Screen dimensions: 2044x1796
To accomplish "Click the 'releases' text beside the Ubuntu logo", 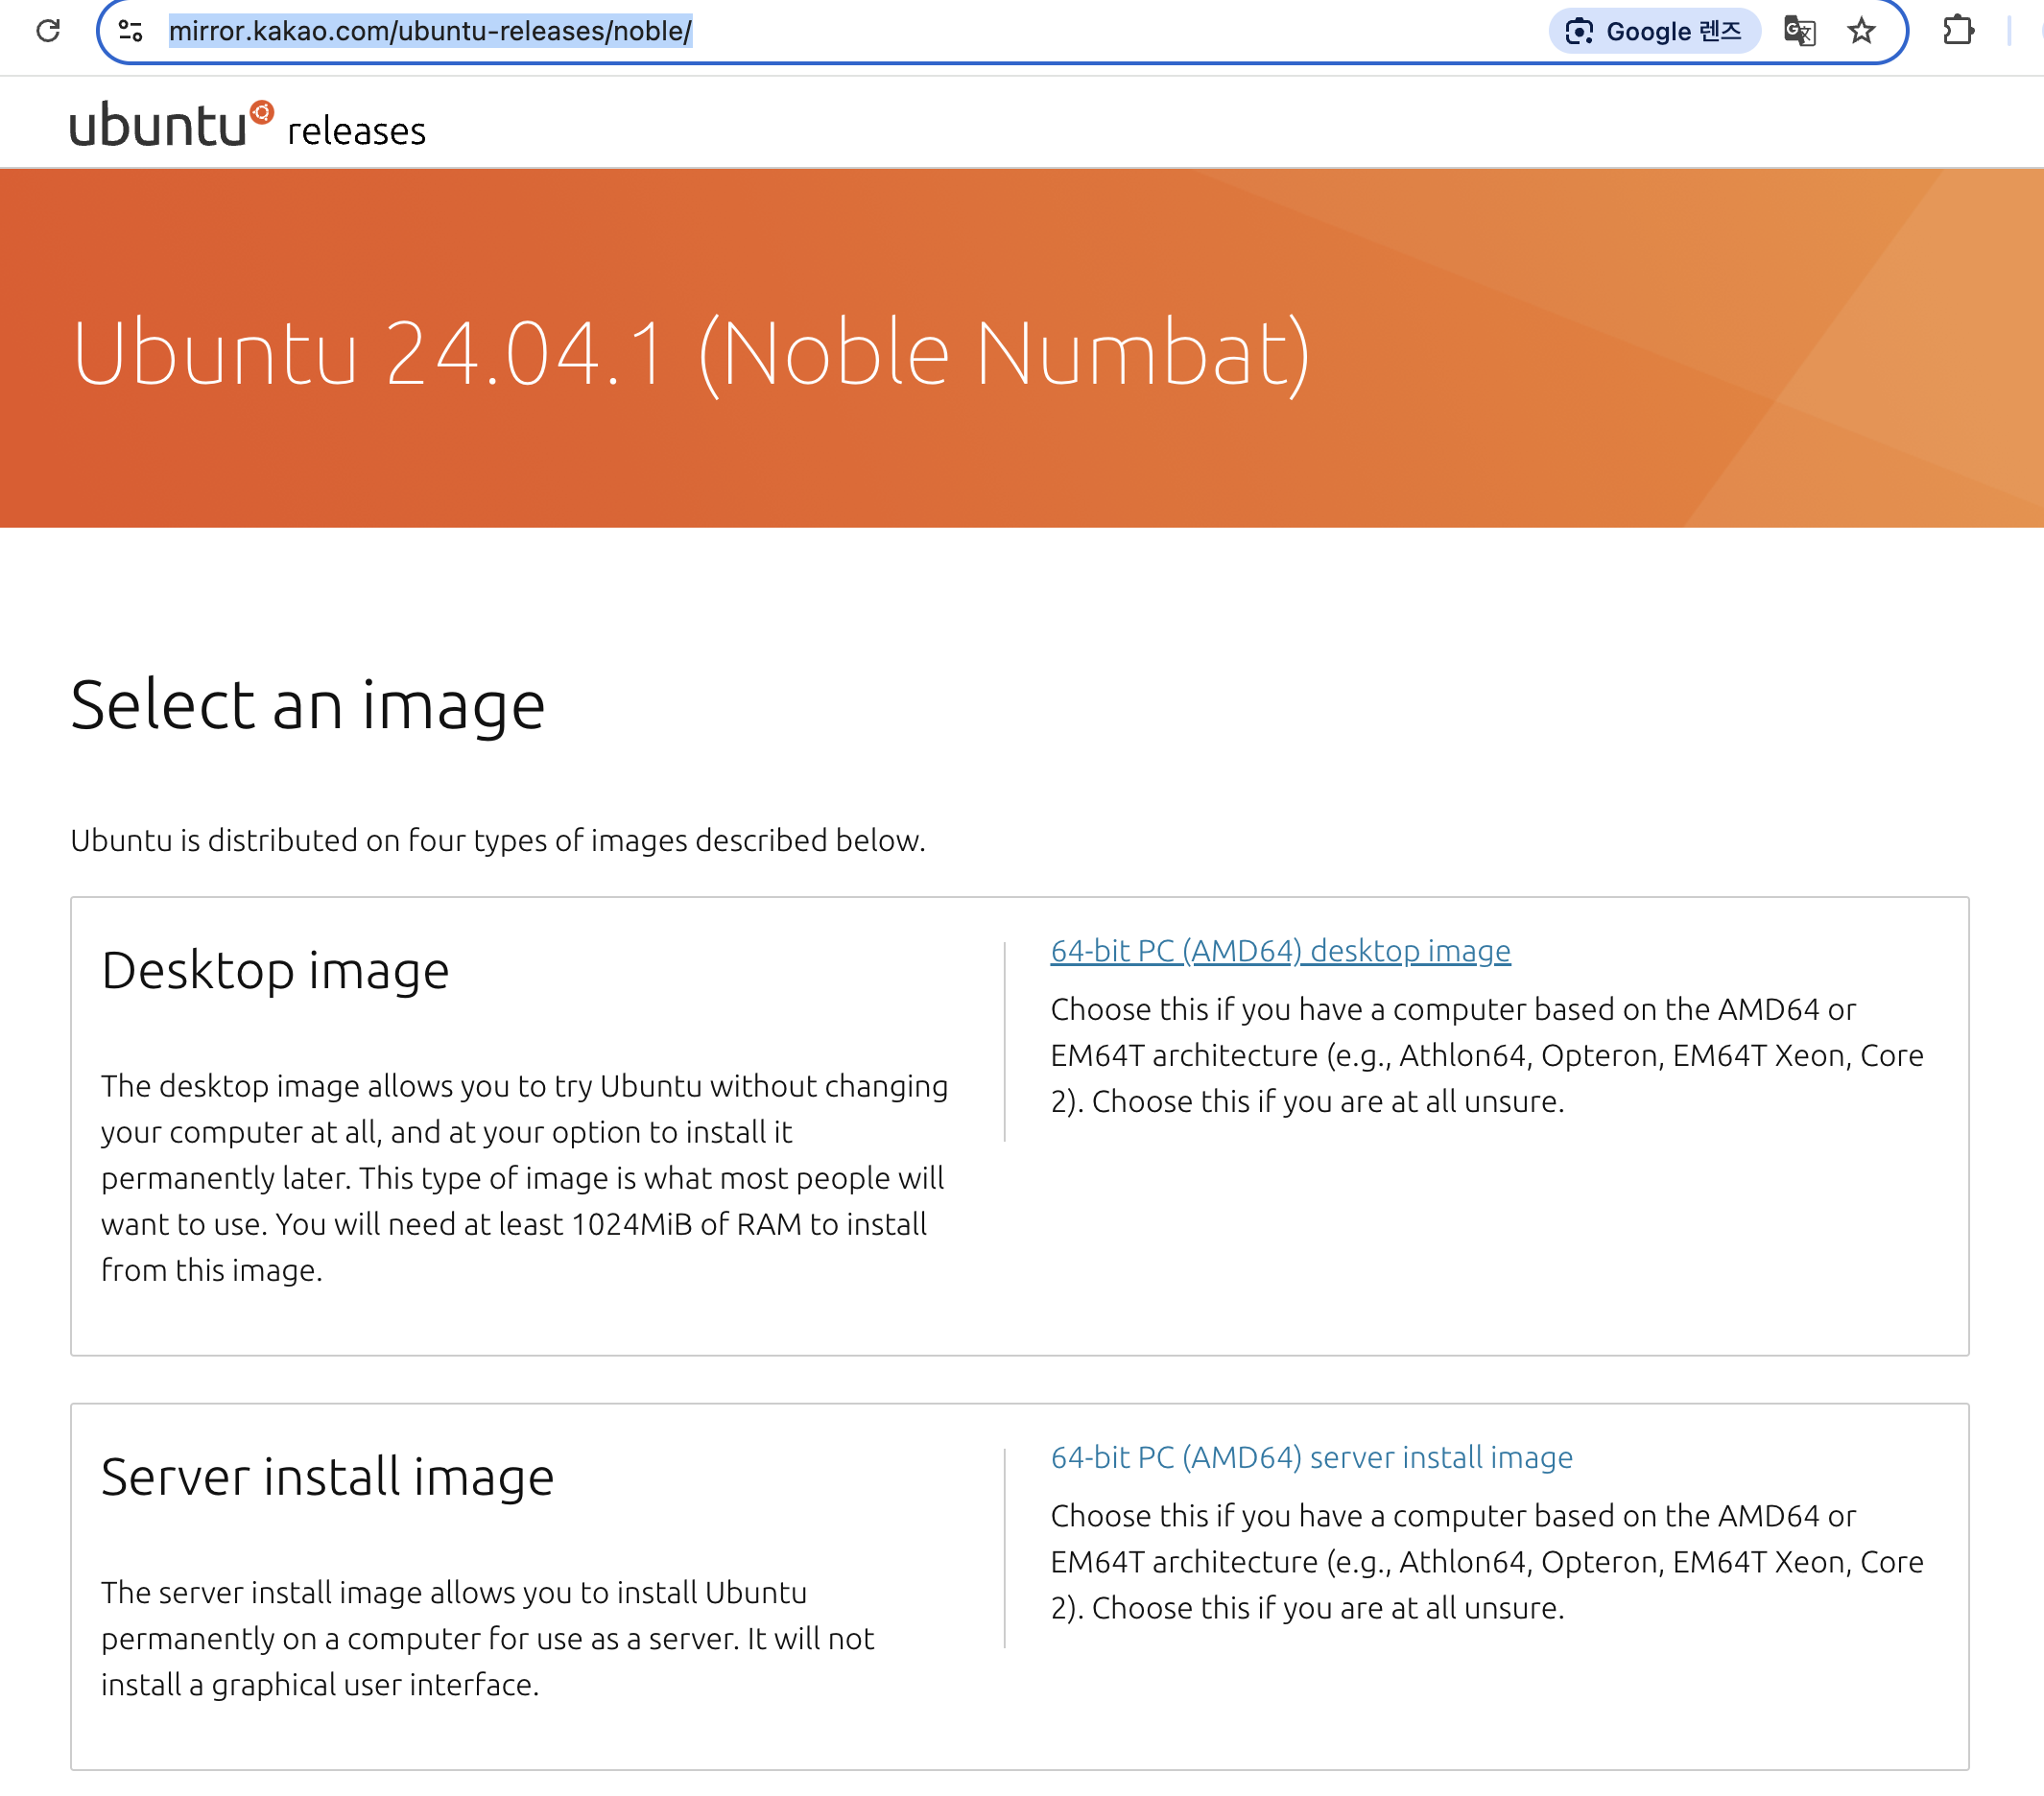I will coord(356,131).
